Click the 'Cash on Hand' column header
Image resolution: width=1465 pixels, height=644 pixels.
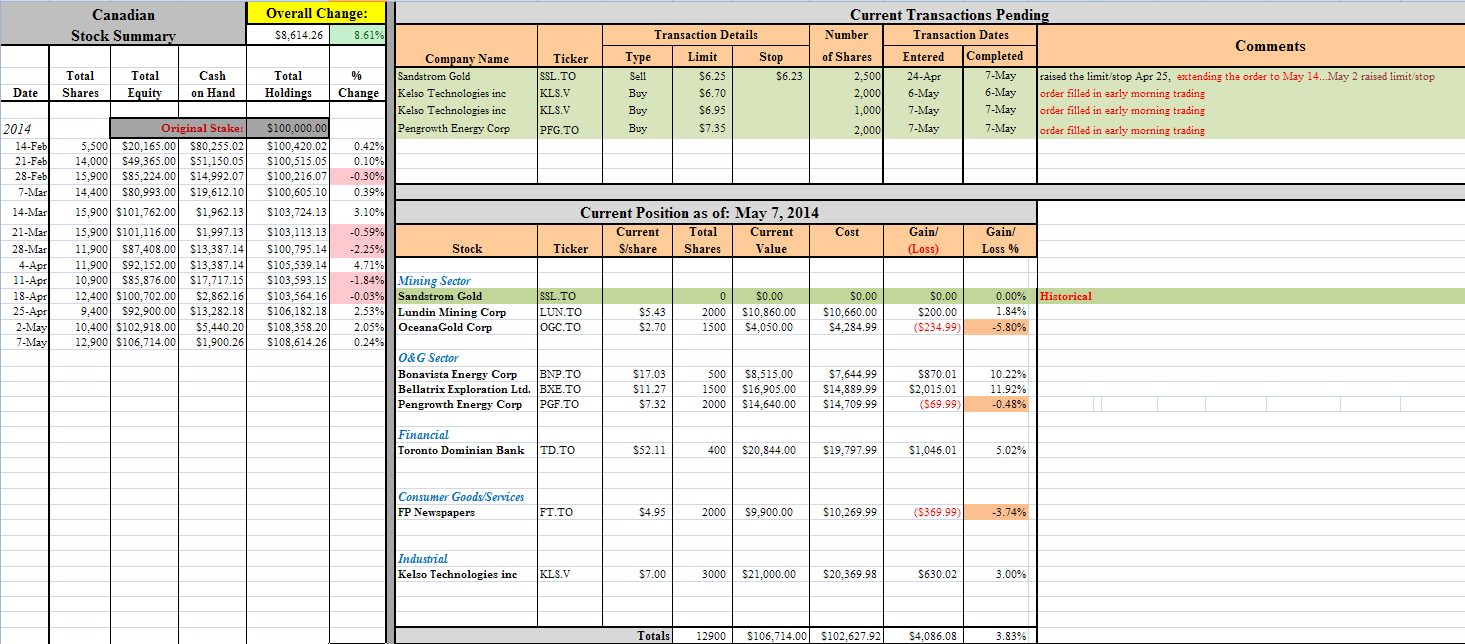(212, 84)
